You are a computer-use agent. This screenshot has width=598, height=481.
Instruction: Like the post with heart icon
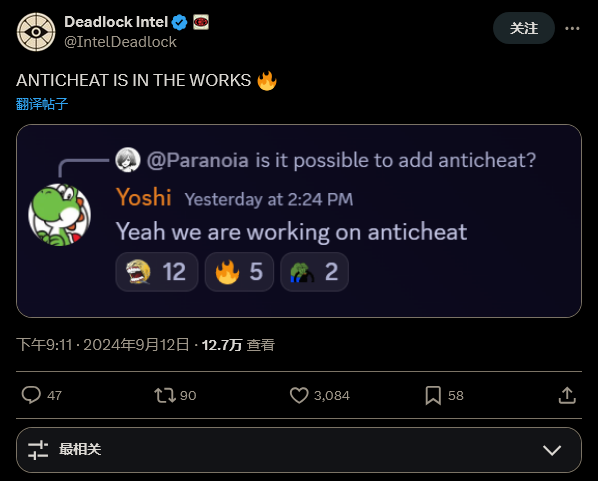coord(299,395)
